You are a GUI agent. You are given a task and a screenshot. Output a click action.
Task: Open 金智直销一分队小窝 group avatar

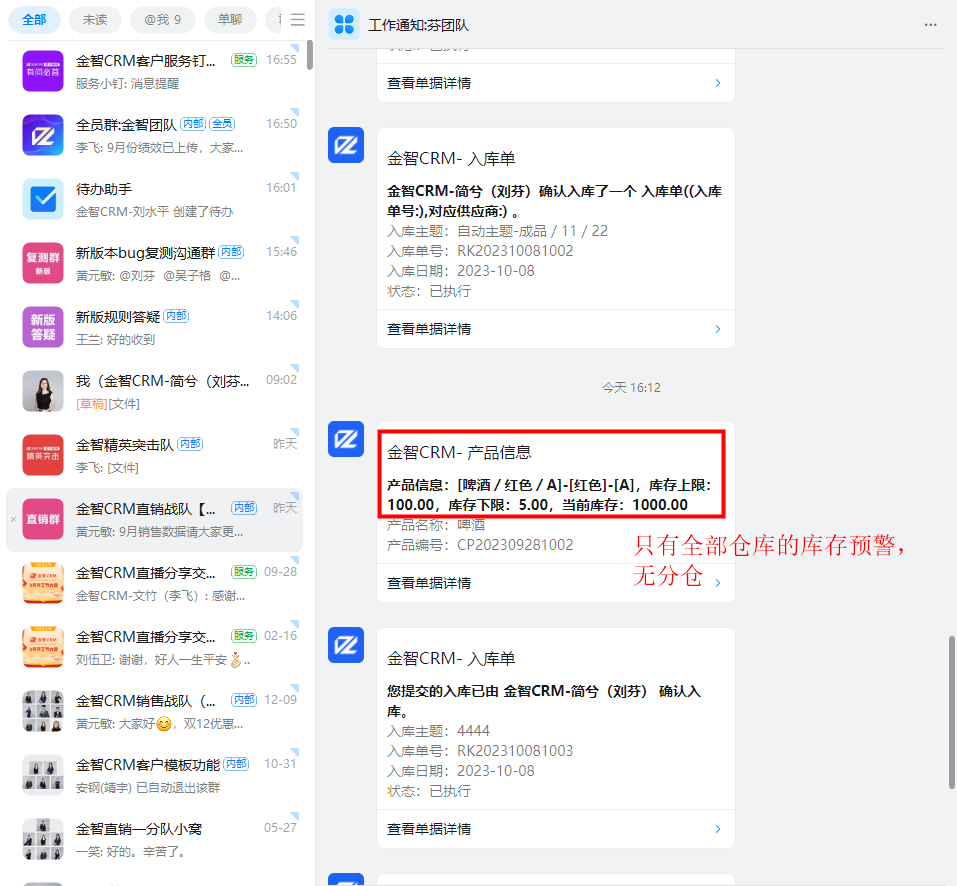coord(43,840)
